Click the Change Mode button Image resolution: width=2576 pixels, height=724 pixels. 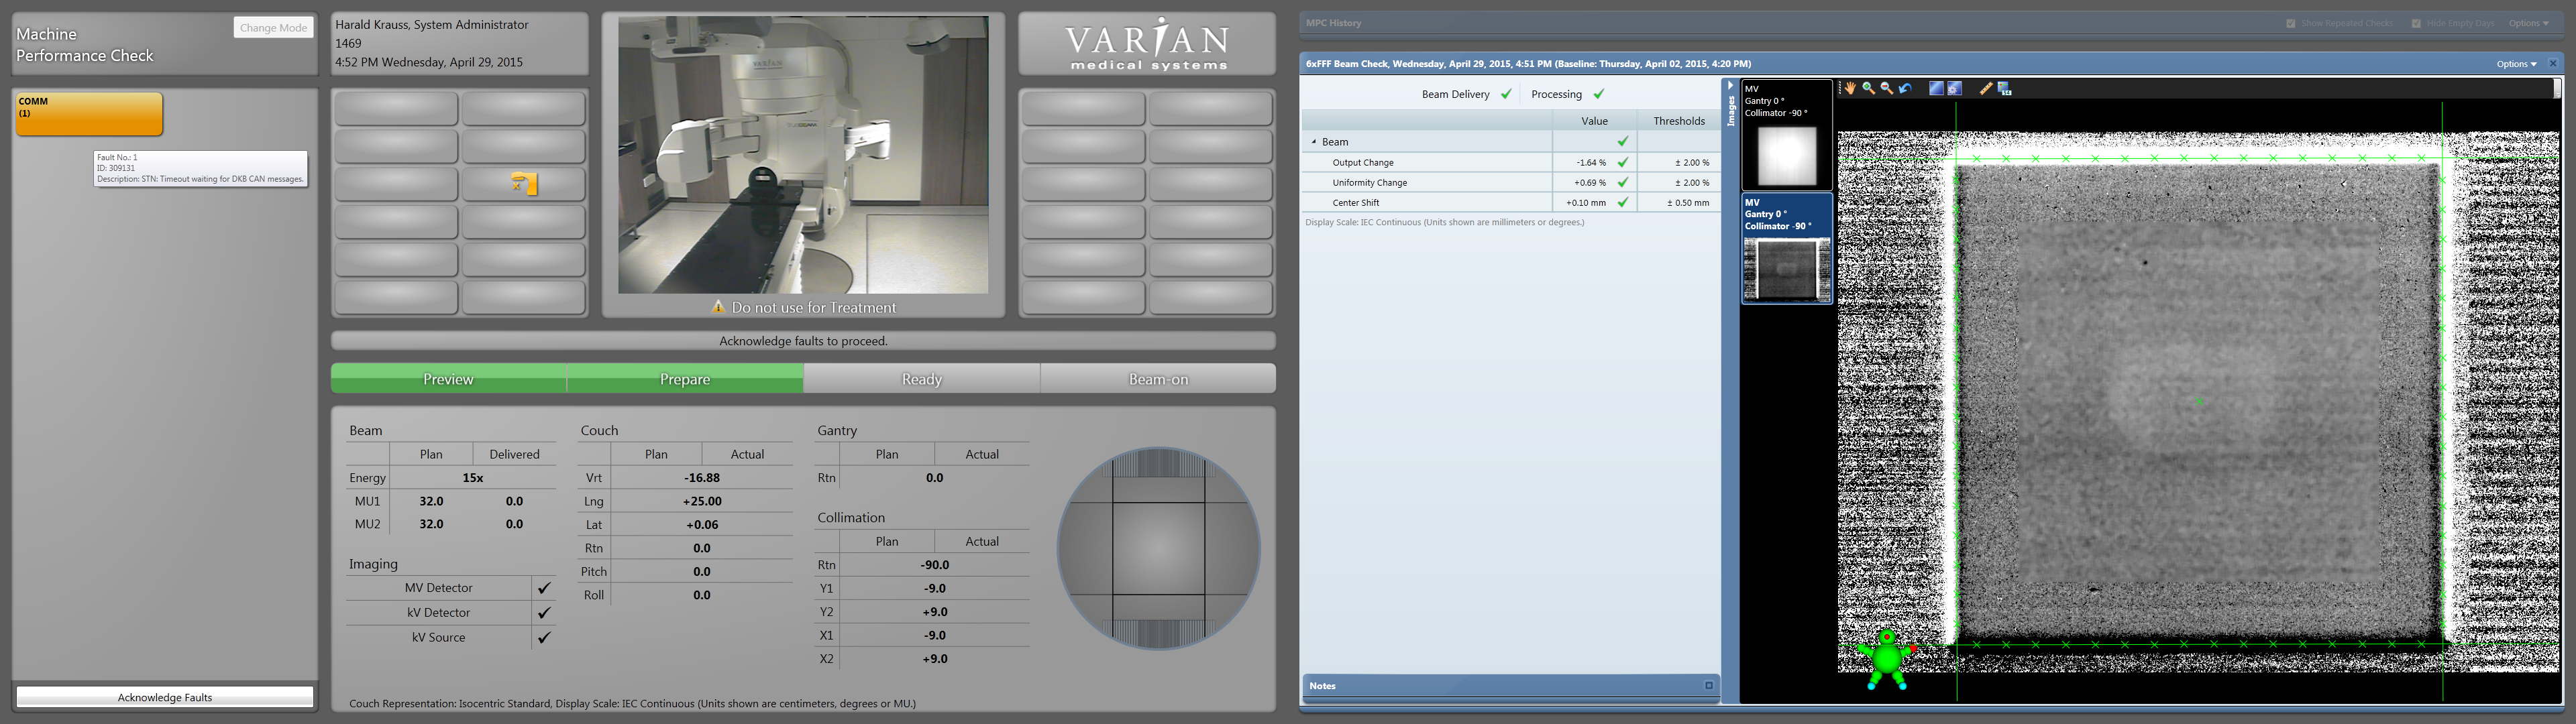click(x=273, y=27)
